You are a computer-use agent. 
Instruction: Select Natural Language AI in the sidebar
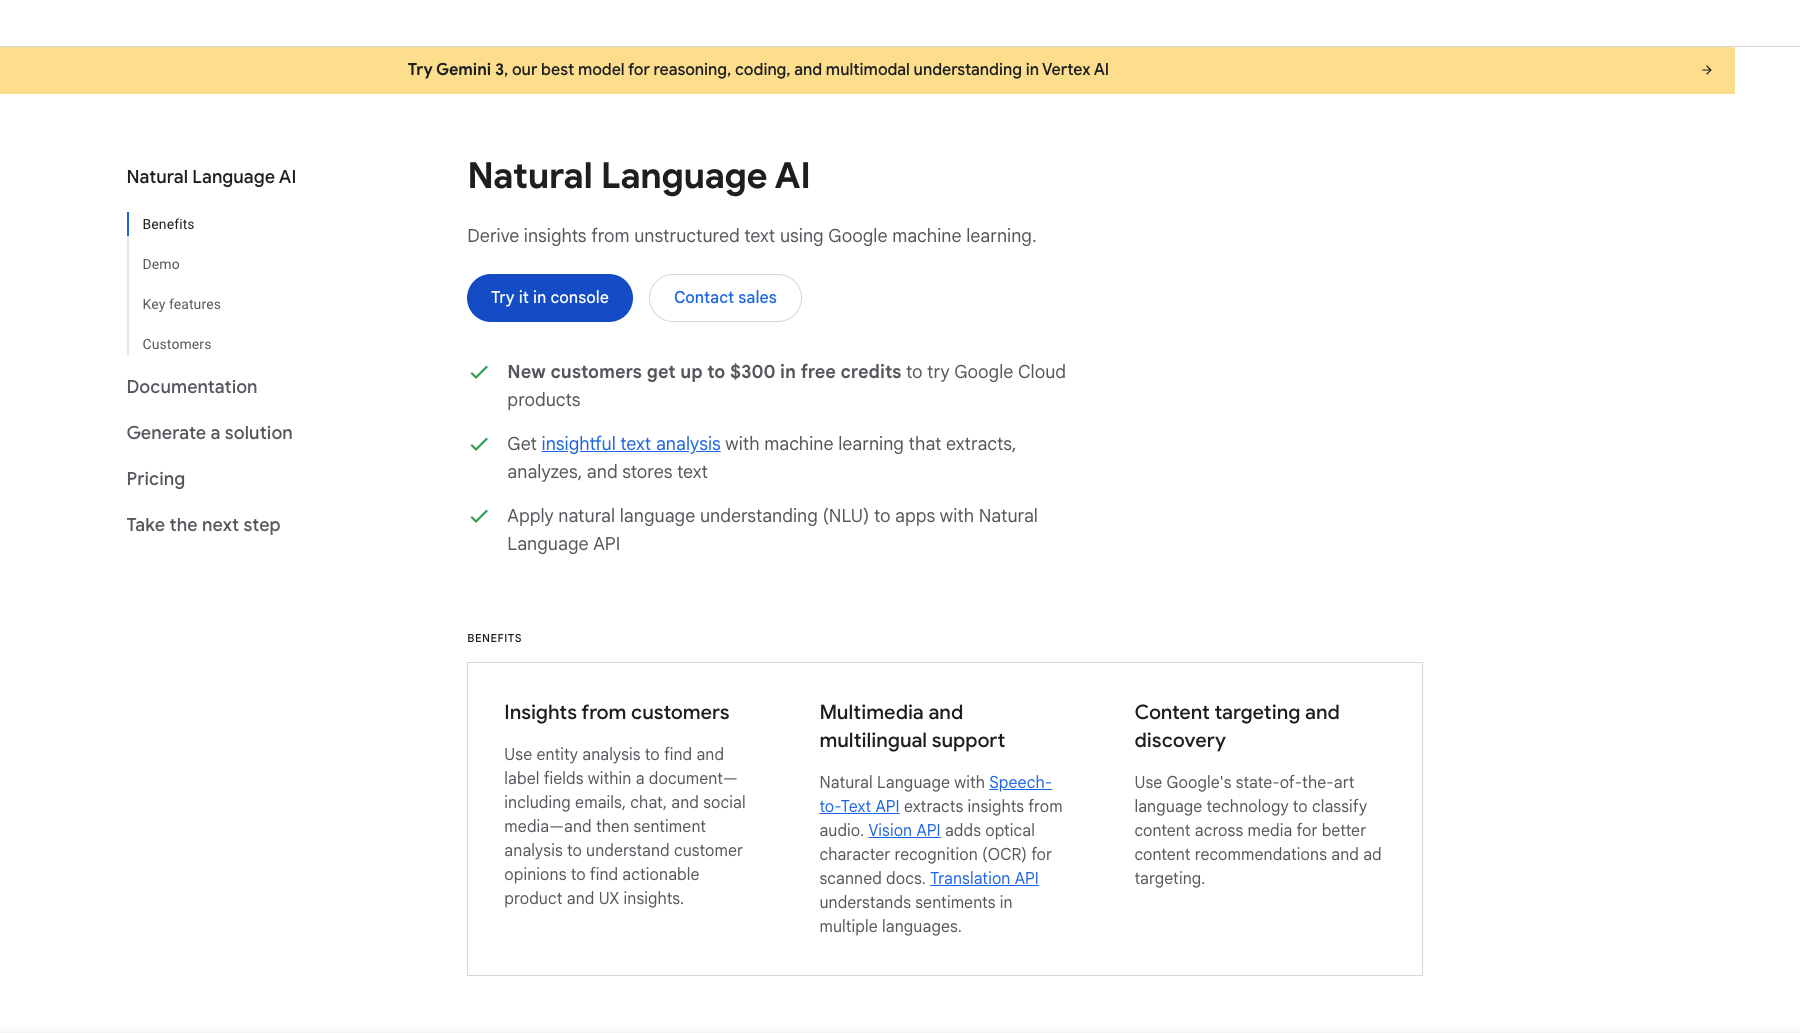click(x=211, y=177)
